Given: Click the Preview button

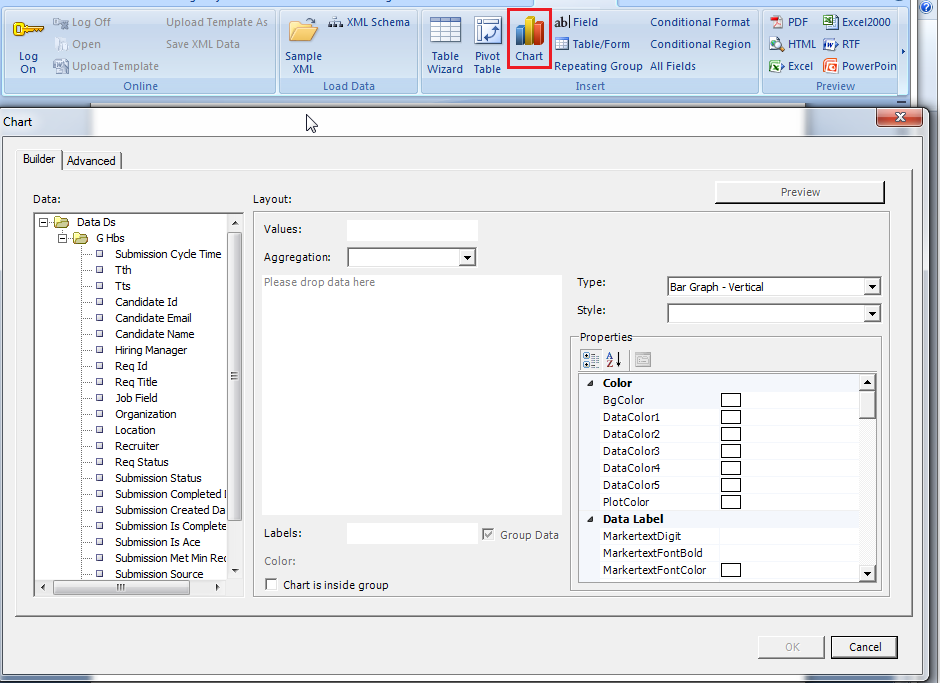Looking at the screenshot, I should 800,192.
